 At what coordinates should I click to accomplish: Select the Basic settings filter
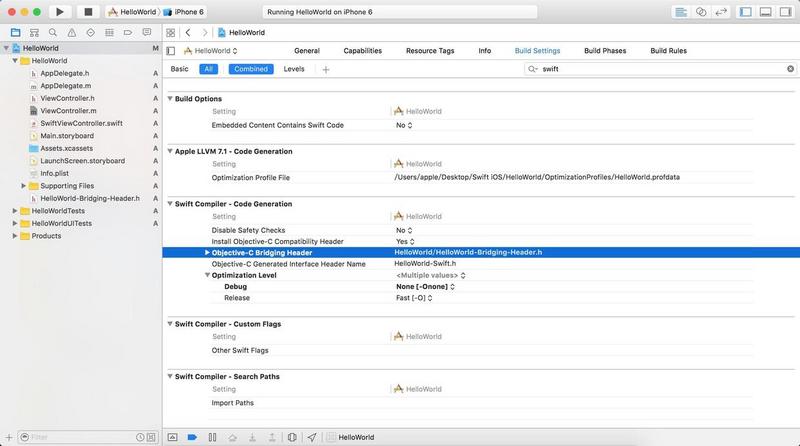179,69
